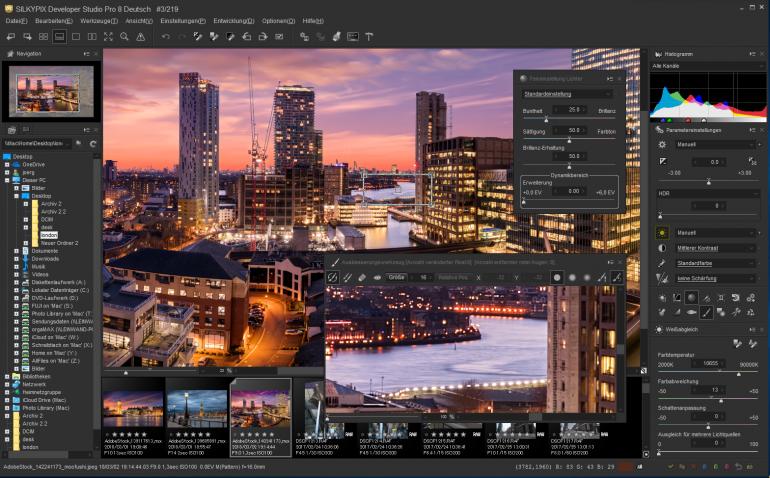Select Neuer Ordner 2 folder
The image size is (770, 478).
pyautogui.click(x=59, y=243)
